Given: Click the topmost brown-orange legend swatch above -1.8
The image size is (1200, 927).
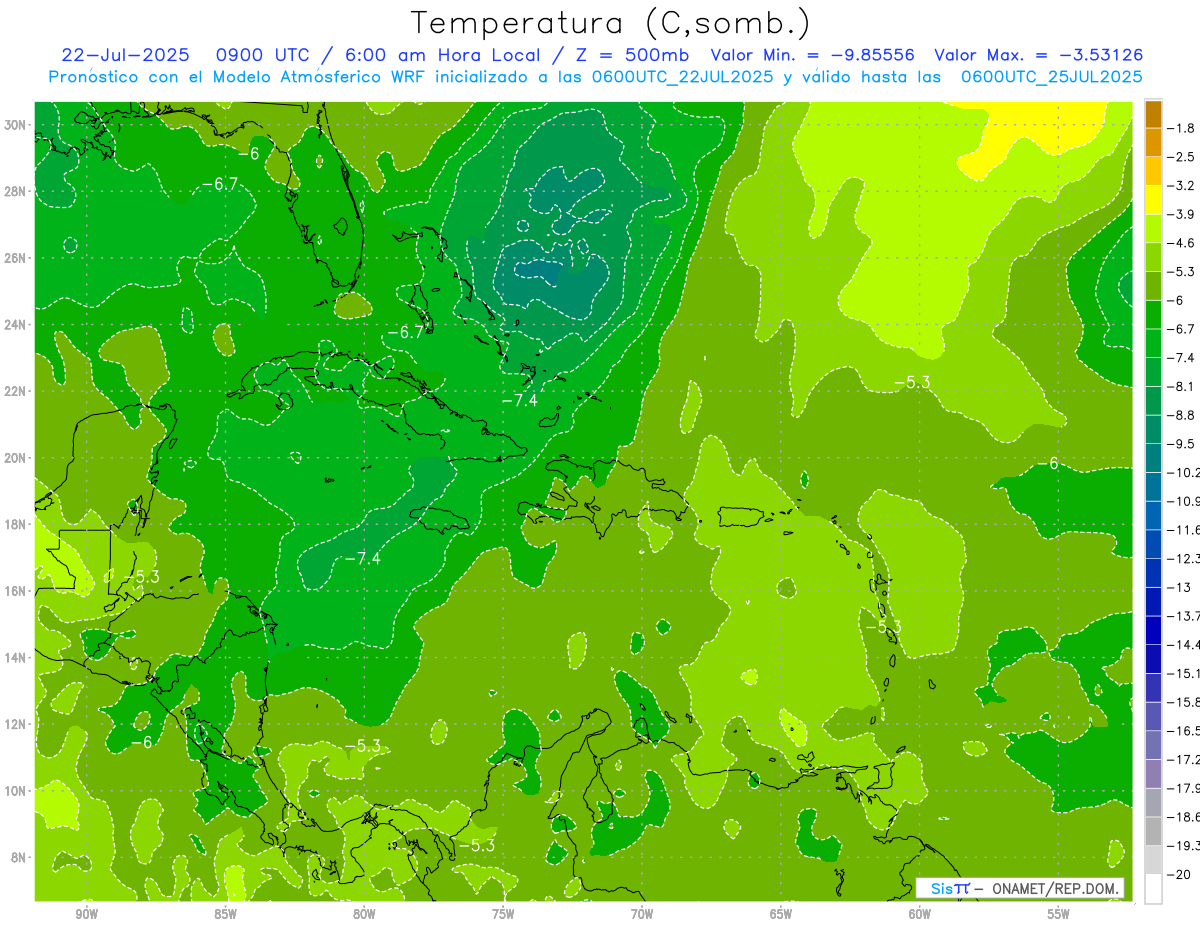Looking at the screenshot, I should [1153, 113].
